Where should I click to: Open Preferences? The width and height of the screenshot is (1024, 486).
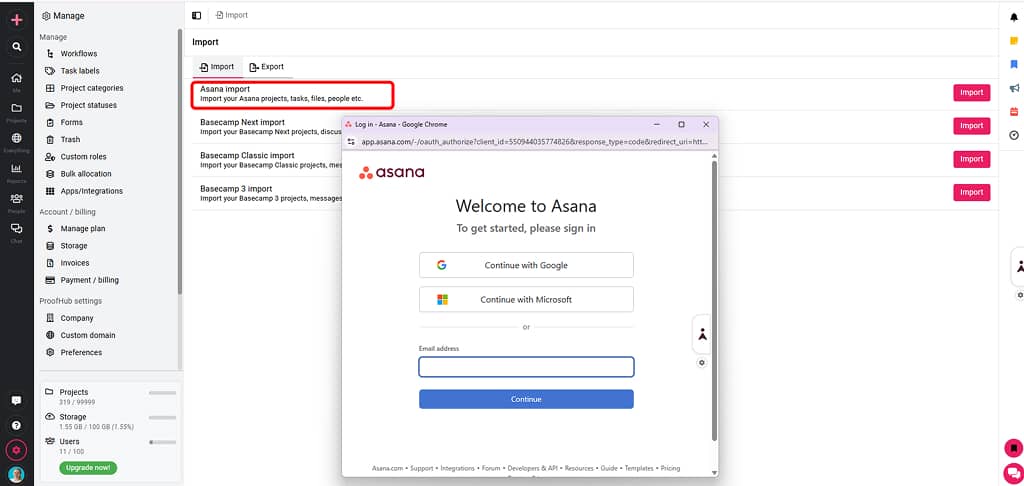coord(81,352)
